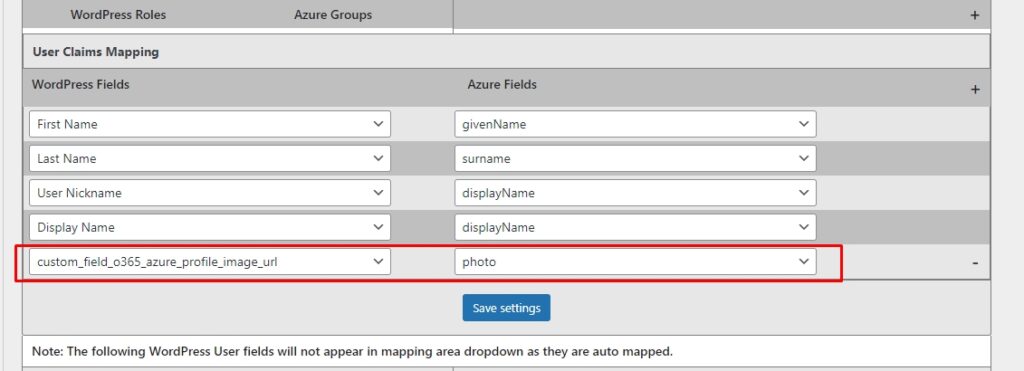Remove the photo mapping row with minus icon
The height and width of the screenshot is (371, 1024).
[x=975, y=263]
